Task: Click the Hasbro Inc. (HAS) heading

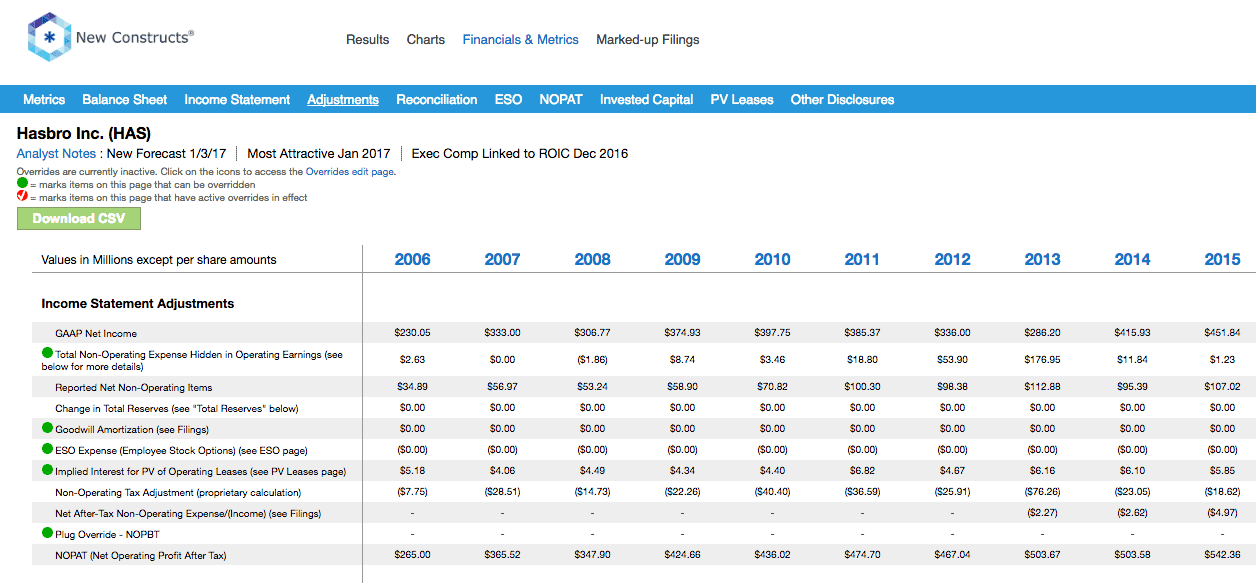Action: [x=84, y=133]
